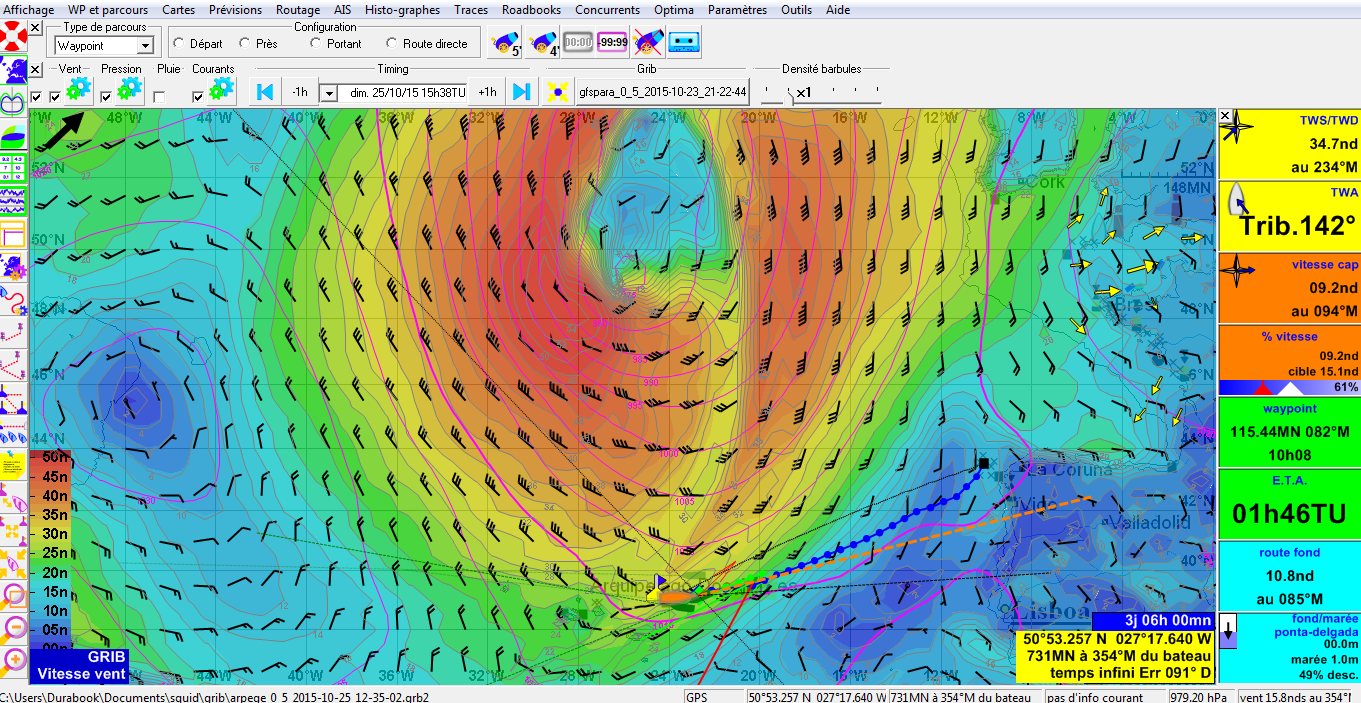Viewport: 1361px width, 703px height.
Task: Click the boat icon in TWA panel
Action: 1238,200
